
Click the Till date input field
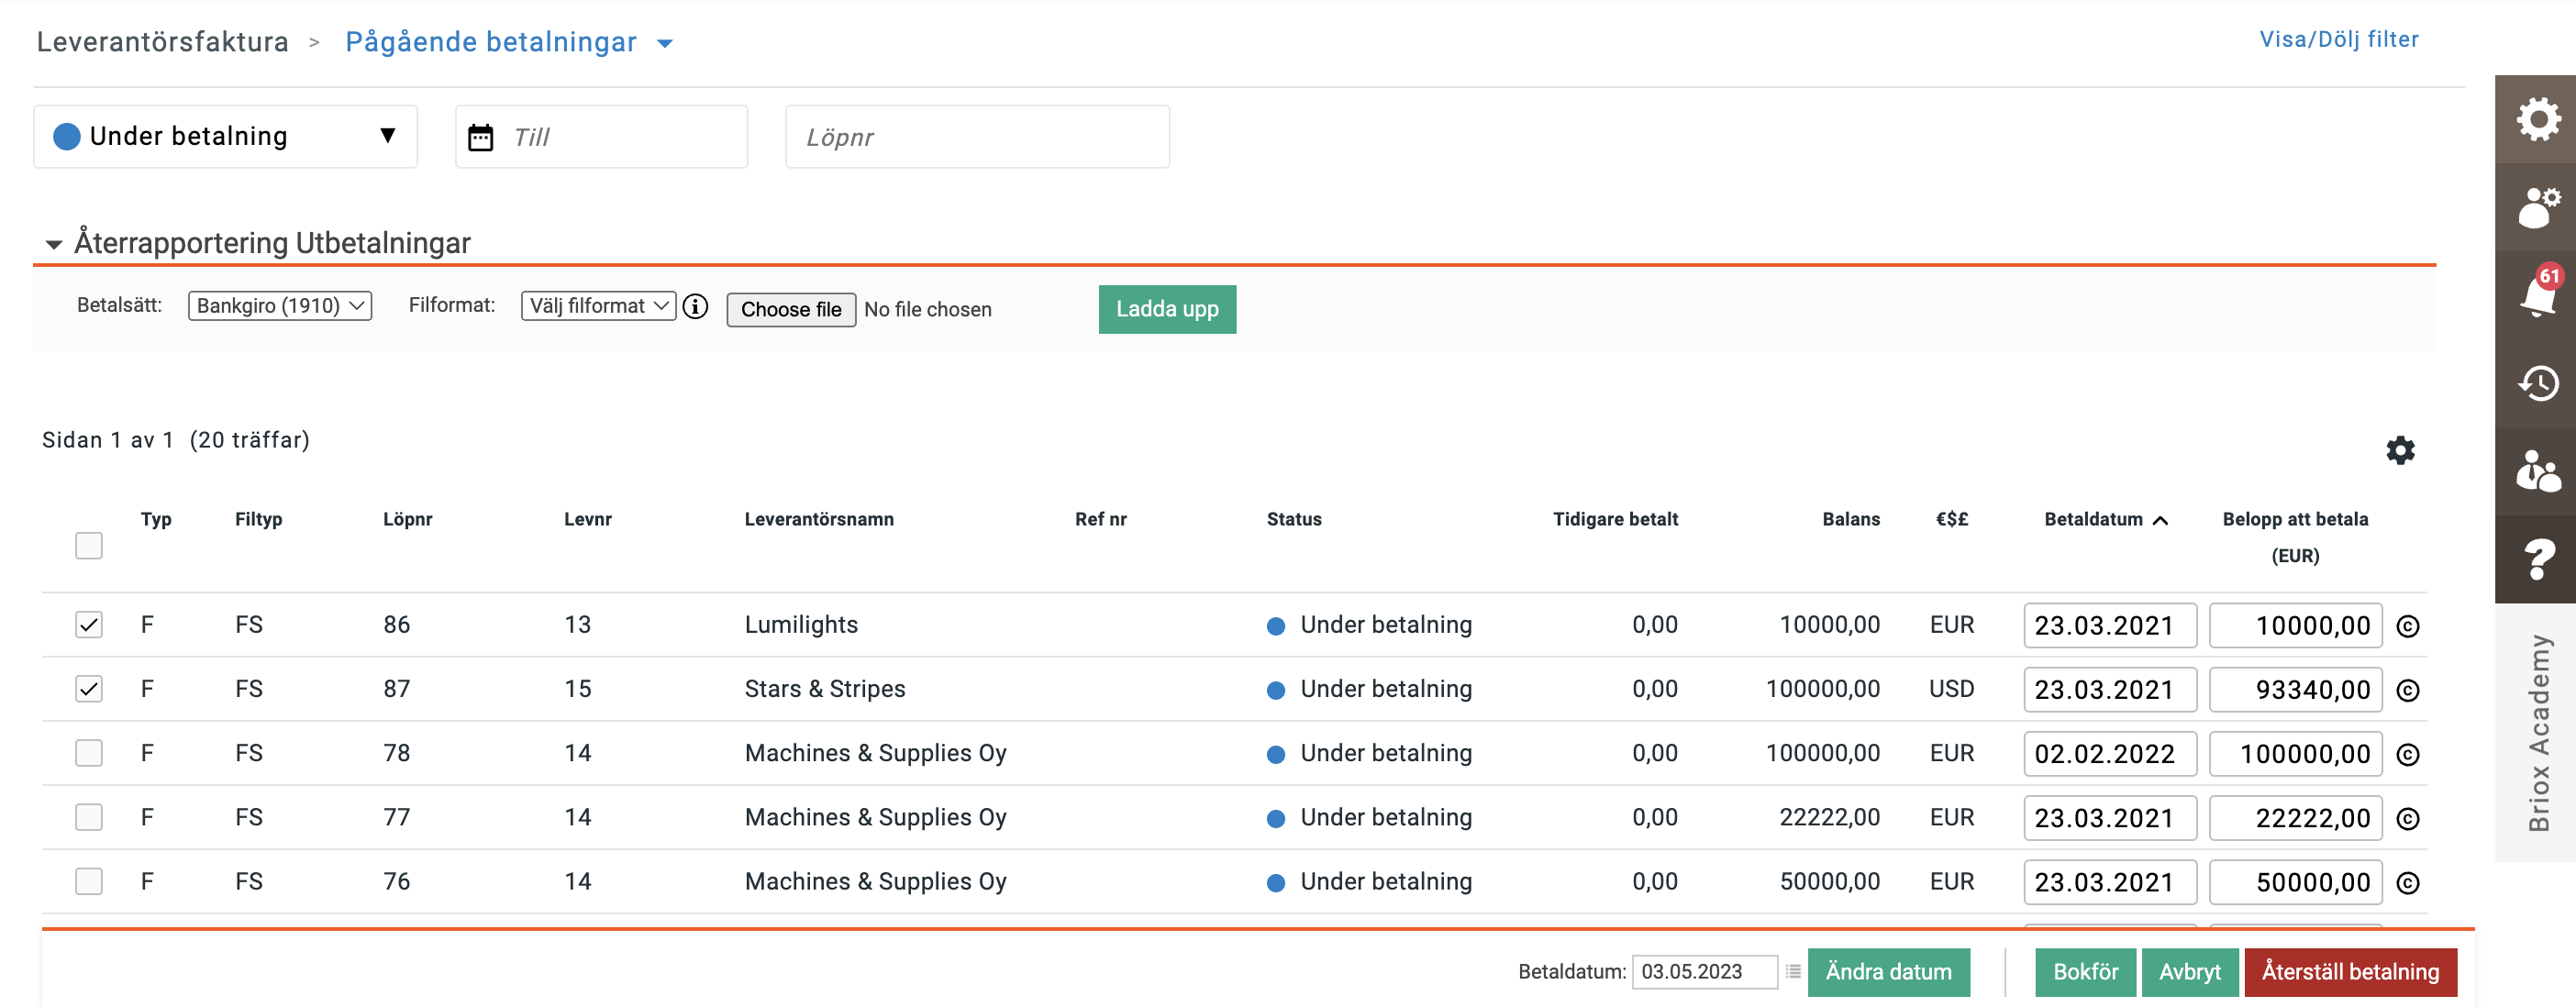coord(602,137)
